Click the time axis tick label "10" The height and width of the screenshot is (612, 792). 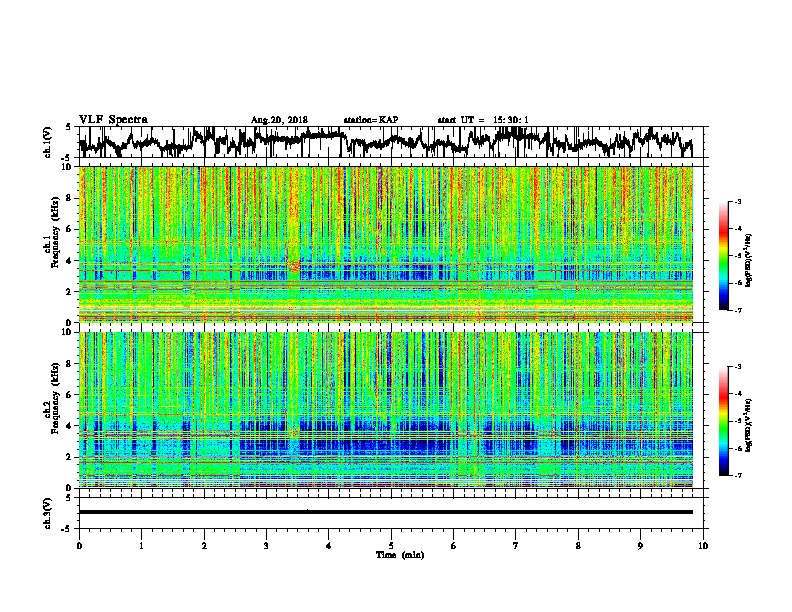pos(703,546)
